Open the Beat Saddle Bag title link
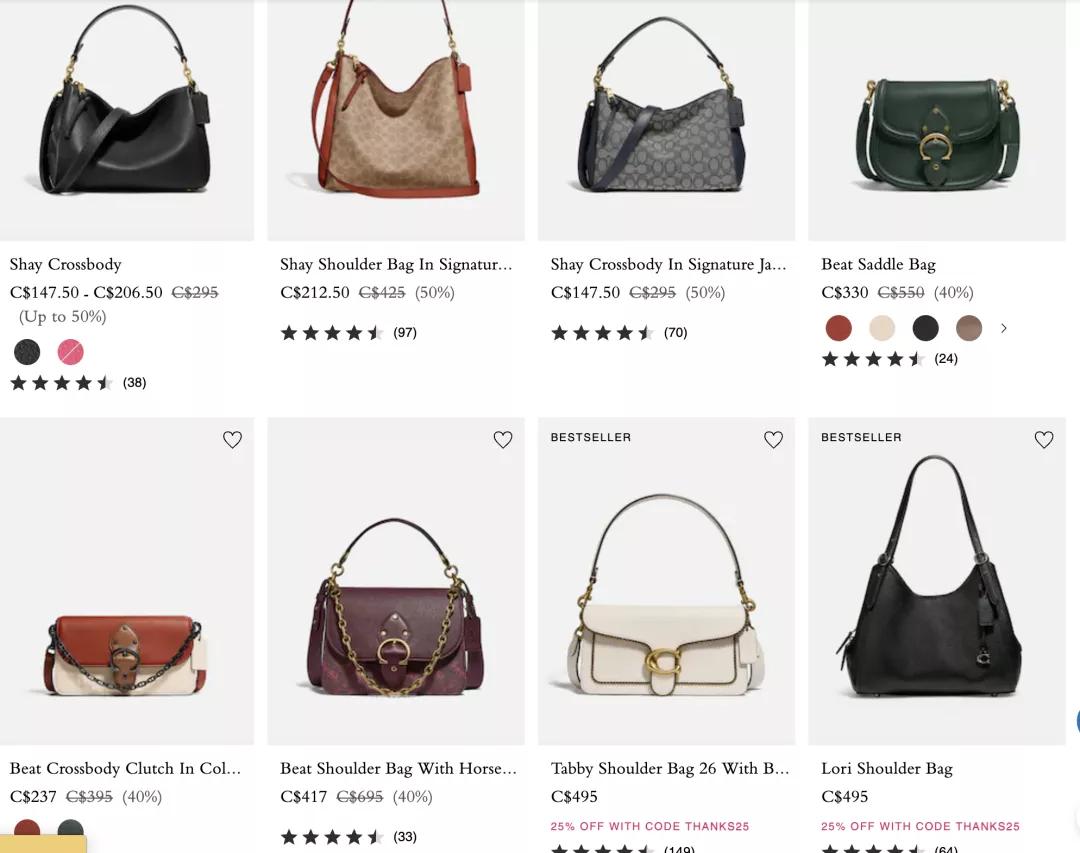 [x=878, y=264]
